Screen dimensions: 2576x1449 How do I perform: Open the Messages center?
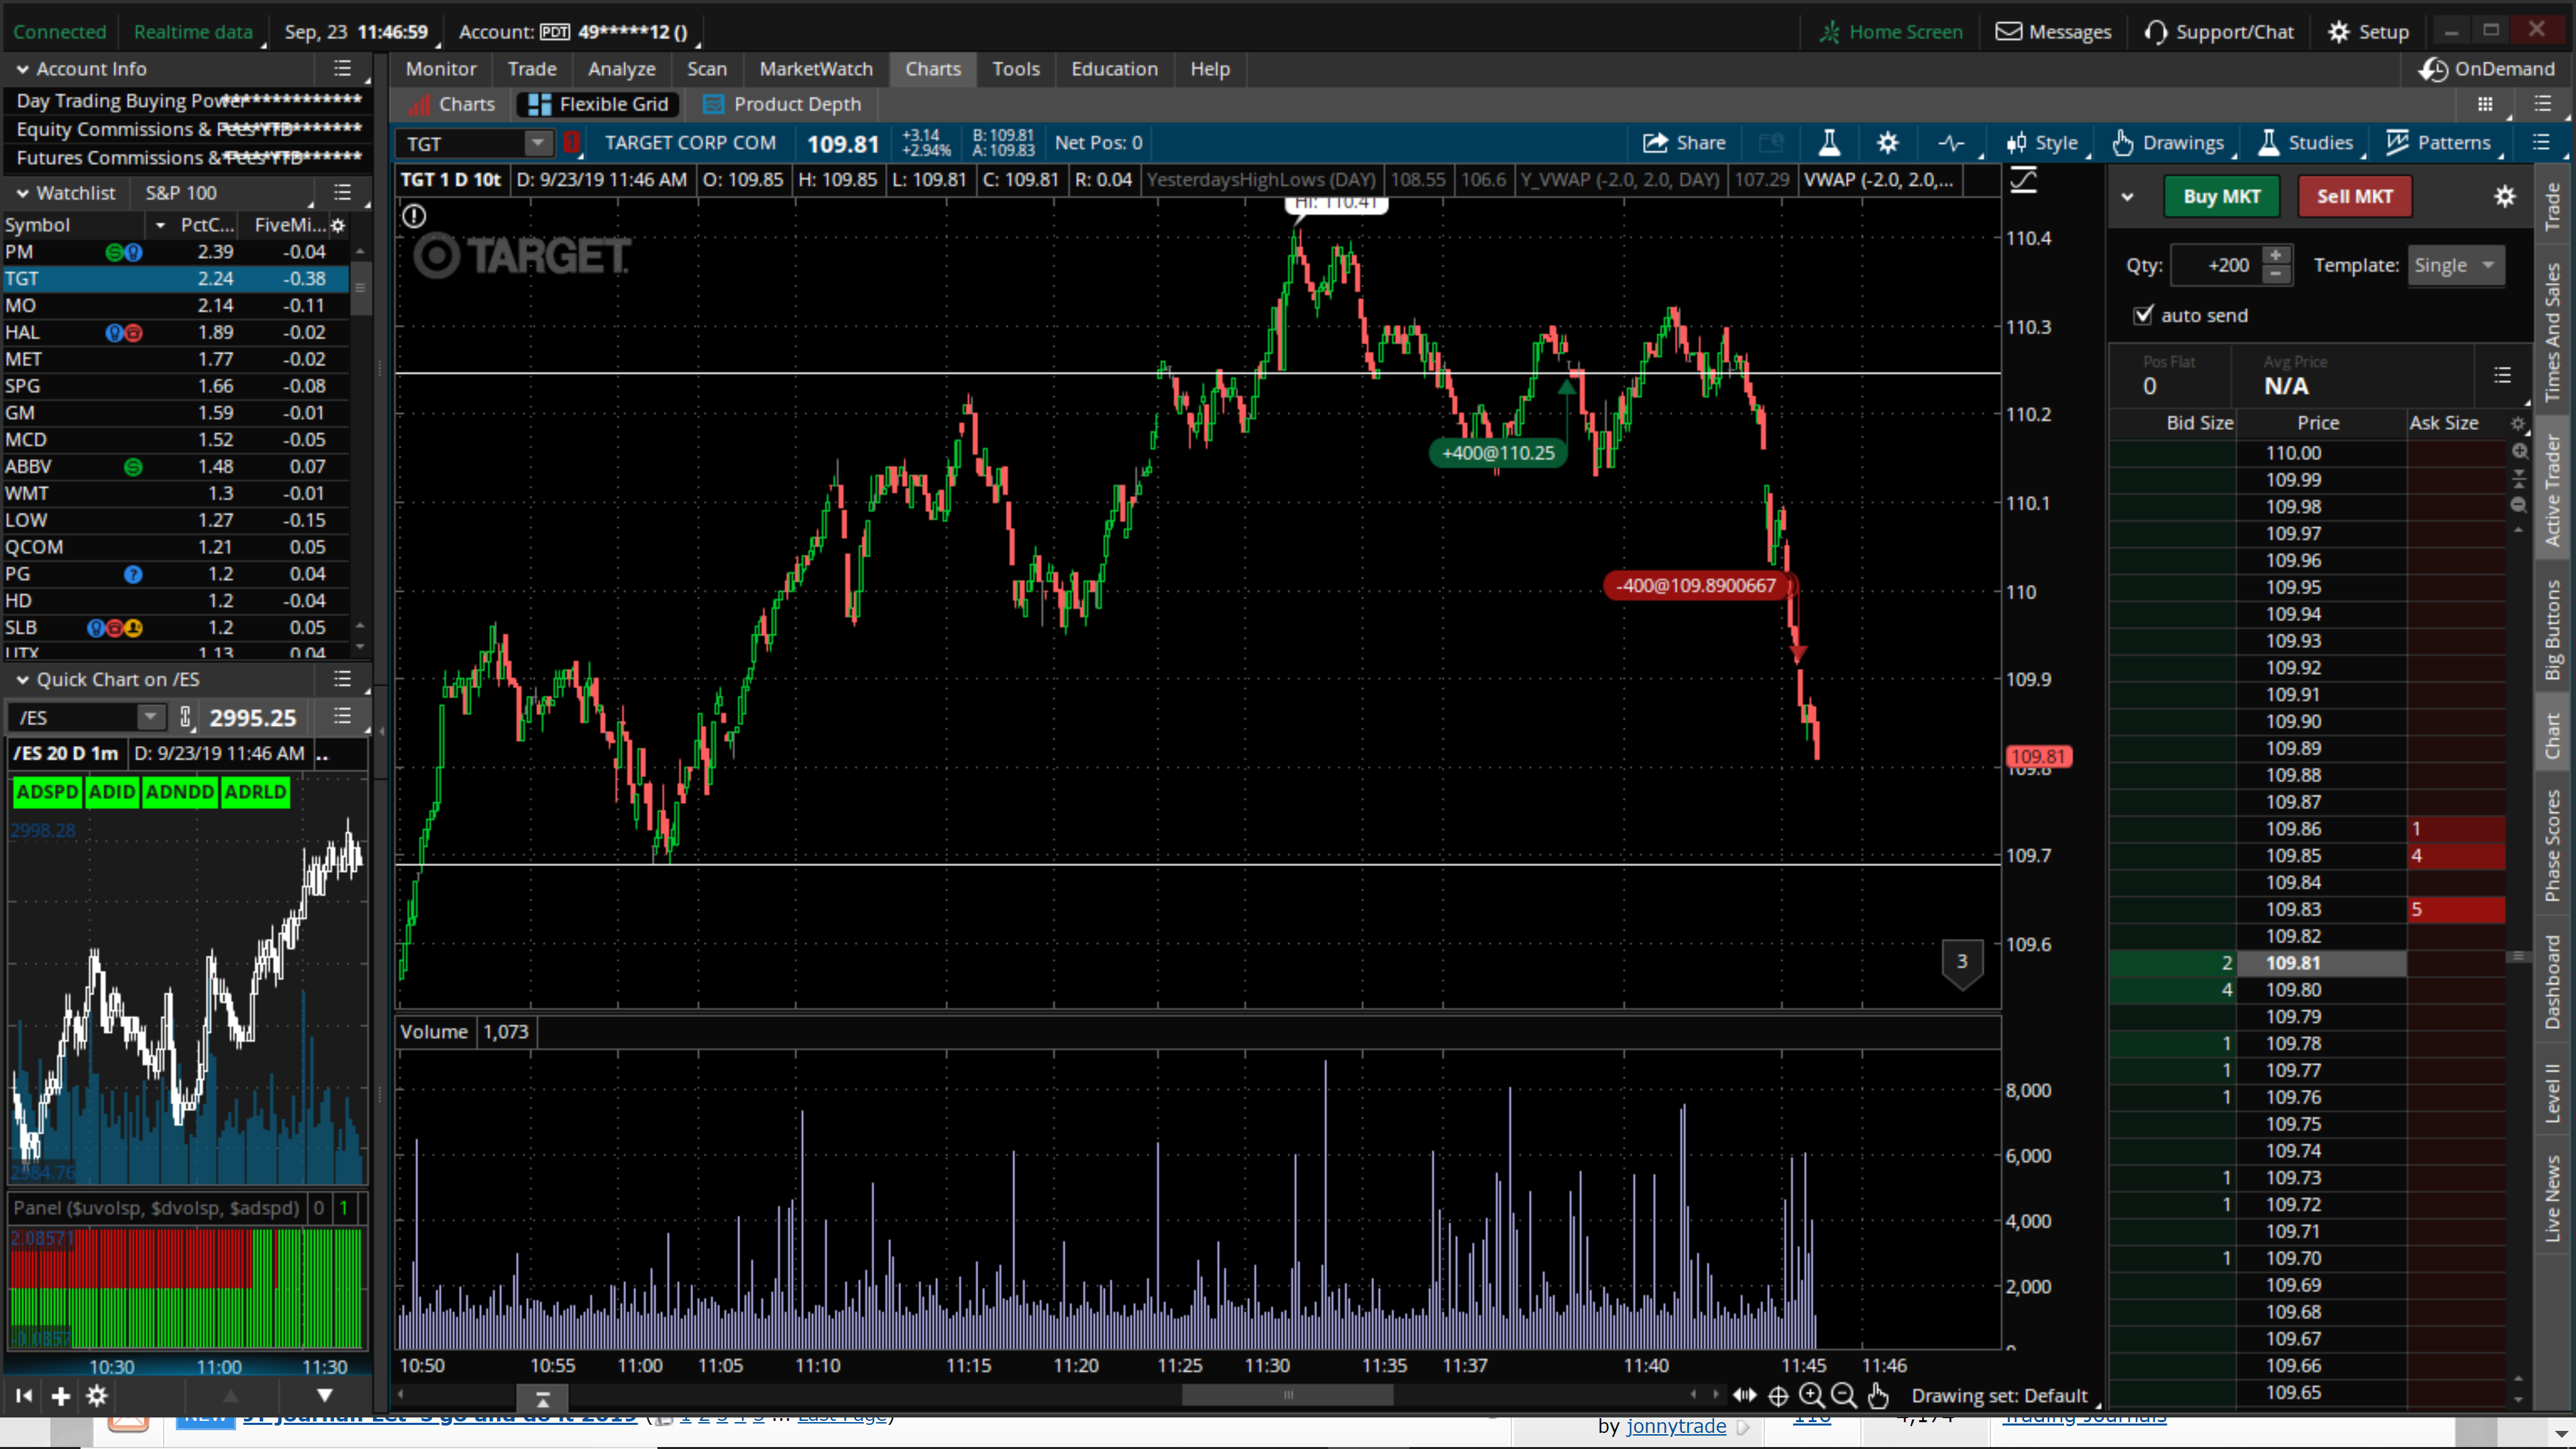(2053, 32)
